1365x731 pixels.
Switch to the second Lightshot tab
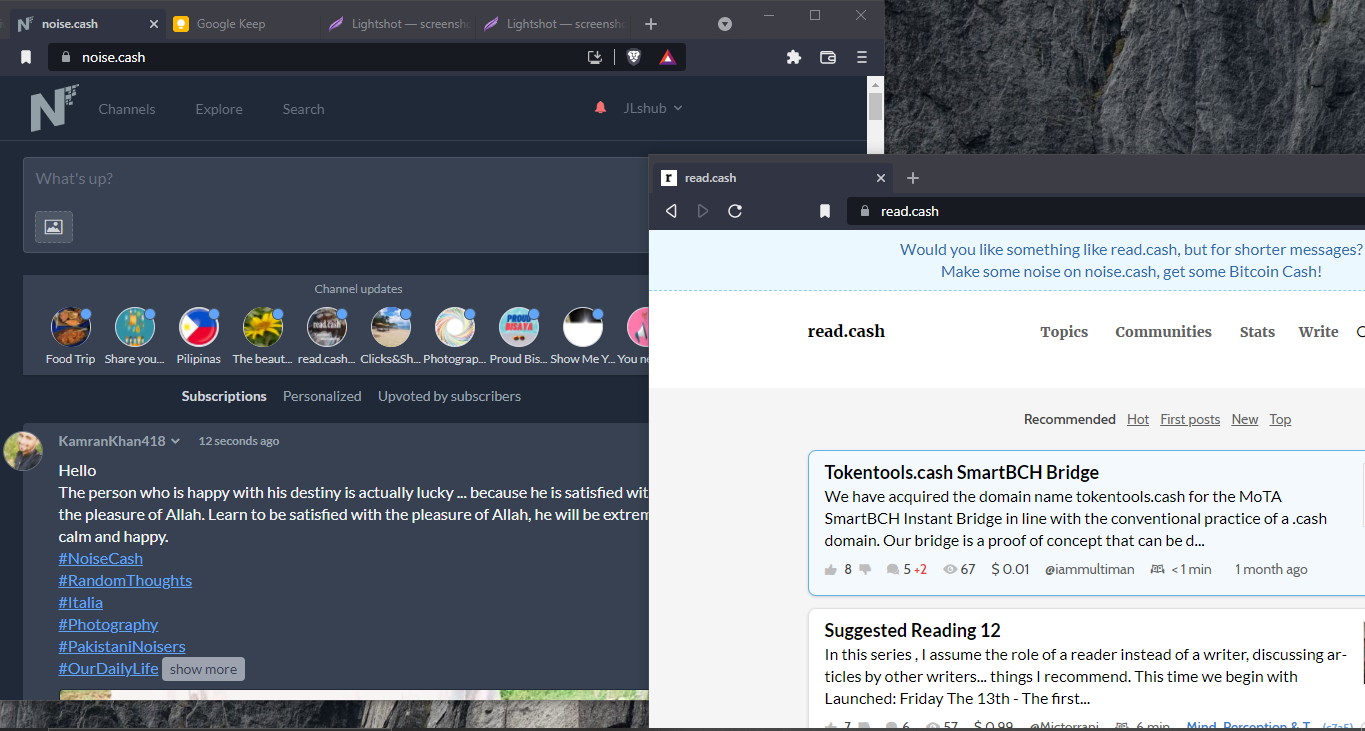pyautogui.click(x=553, y=24)
